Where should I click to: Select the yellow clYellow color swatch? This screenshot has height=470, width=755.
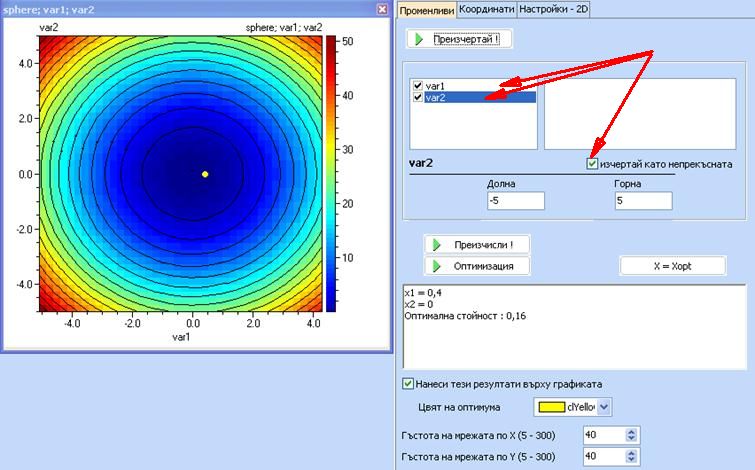[550, 407]
